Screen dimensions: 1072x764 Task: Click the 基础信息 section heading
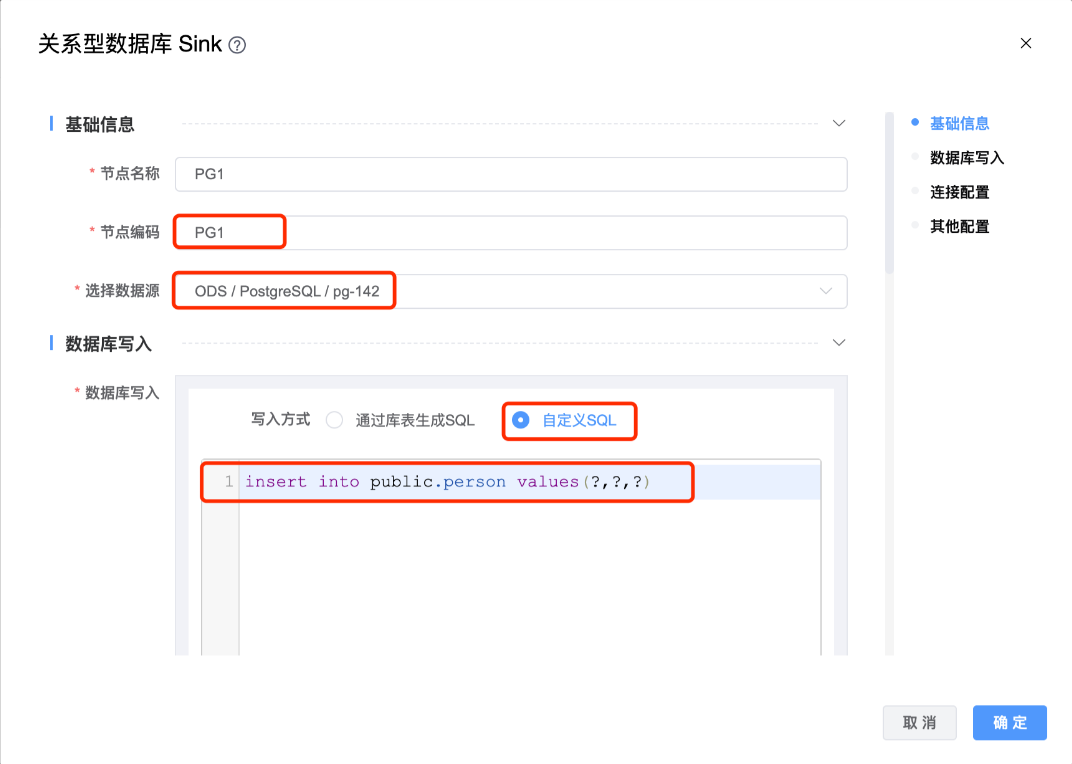tap(100, 124)
